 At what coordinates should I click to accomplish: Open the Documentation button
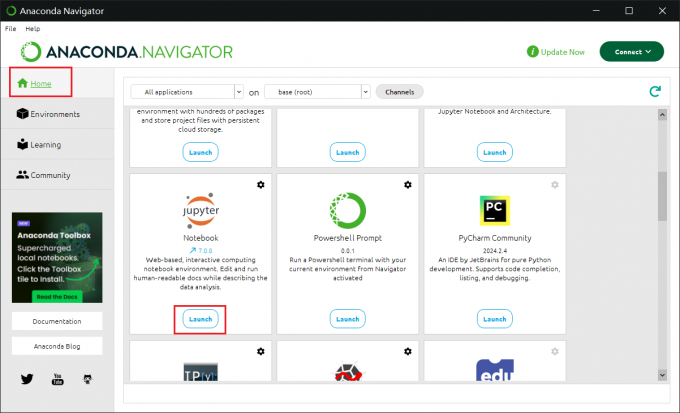tap(57, 321)
